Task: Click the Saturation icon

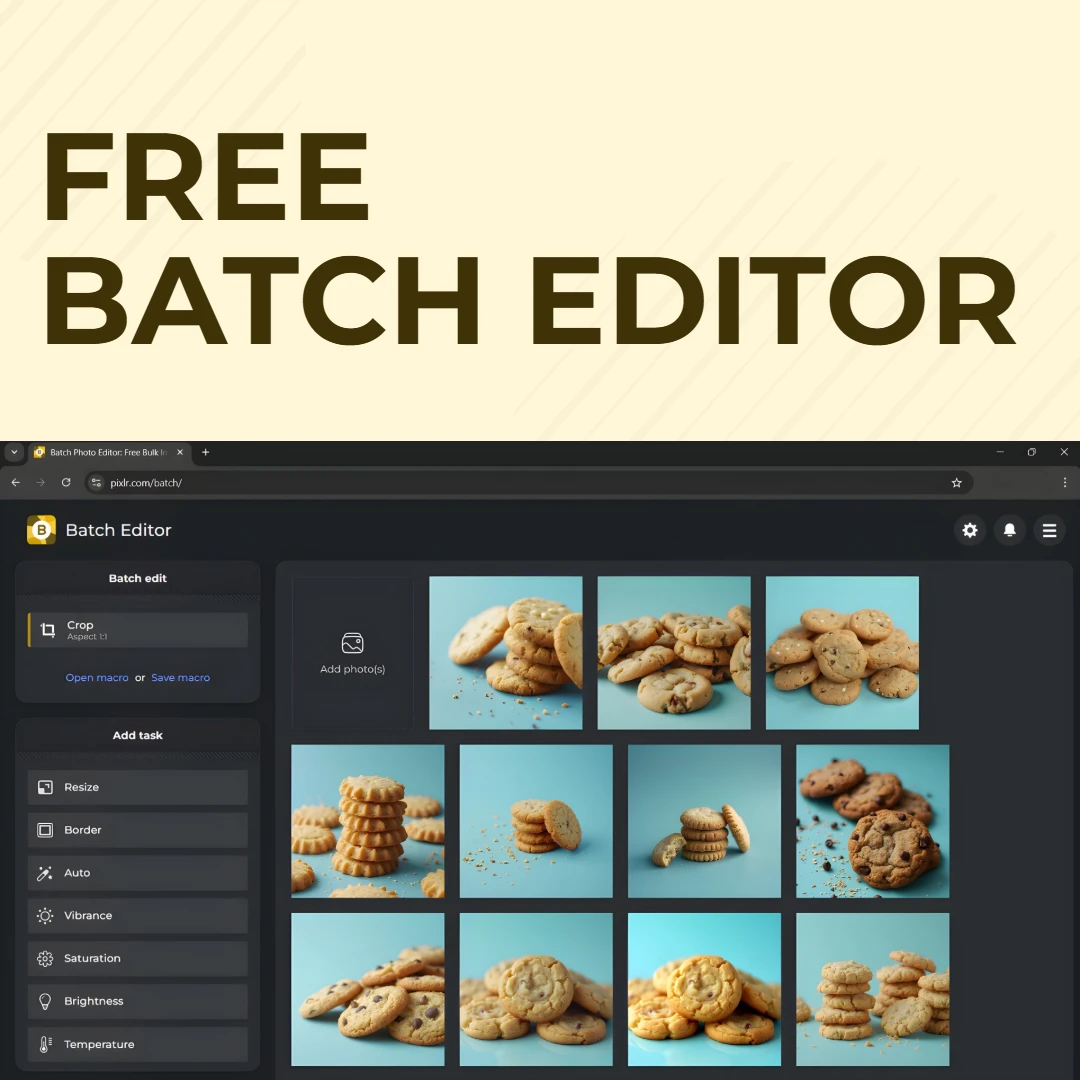Action: tap(45, 958)
